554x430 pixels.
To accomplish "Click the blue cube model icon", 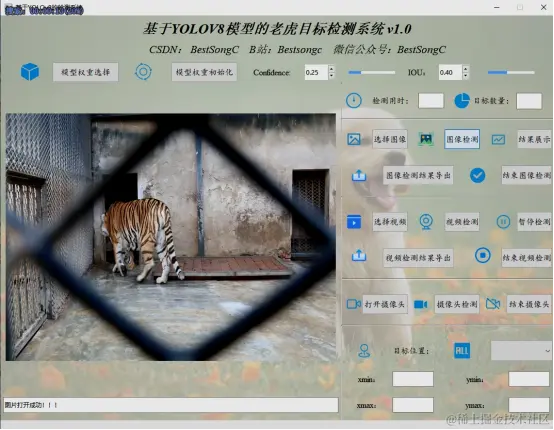I will pyautogui.click(x=30, y=72).
